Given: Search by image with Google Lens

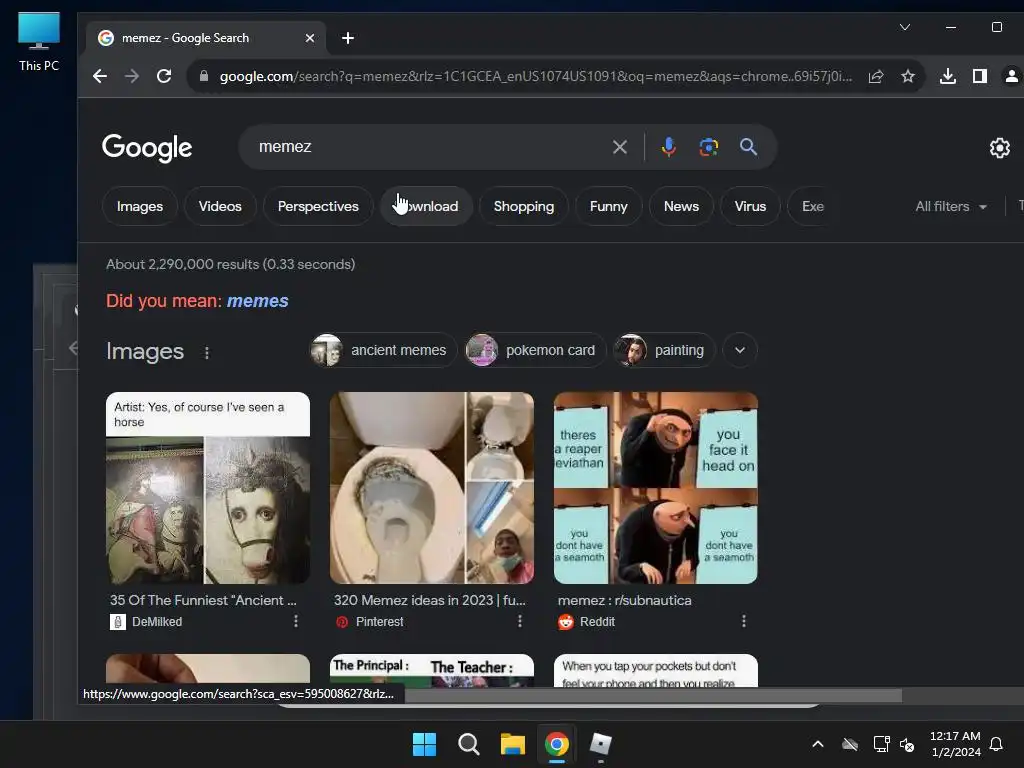Looking at the screenshot, I should [709, 147].
